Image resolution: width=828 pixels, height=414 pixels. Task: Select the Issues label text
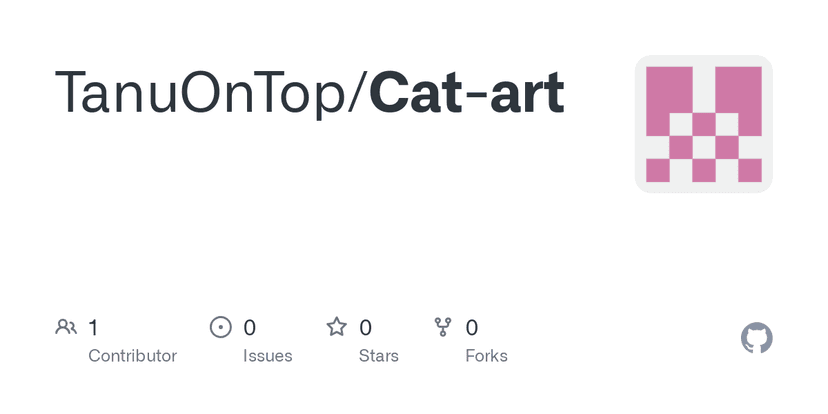268,356
